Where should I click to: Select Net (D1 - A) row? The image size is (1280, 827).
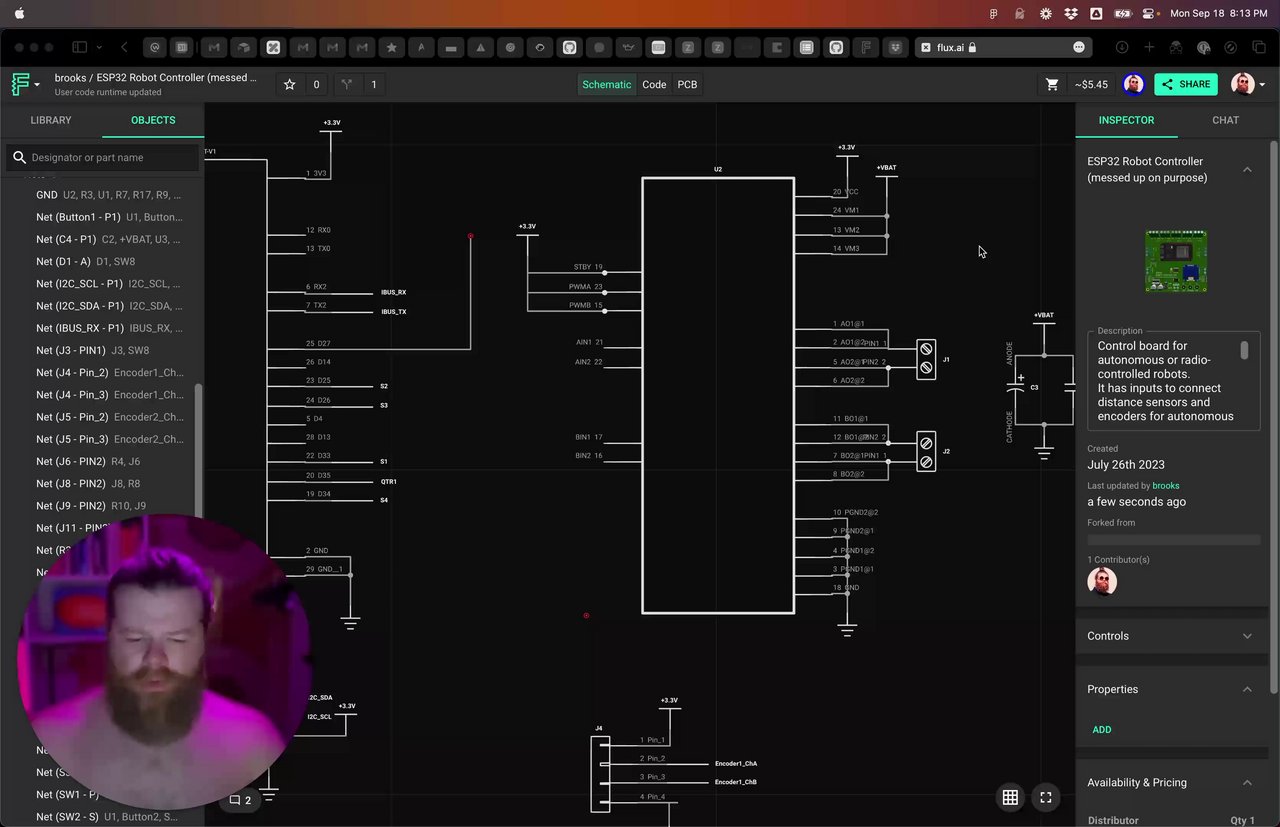pyautogui.click(x=110, y=261)
